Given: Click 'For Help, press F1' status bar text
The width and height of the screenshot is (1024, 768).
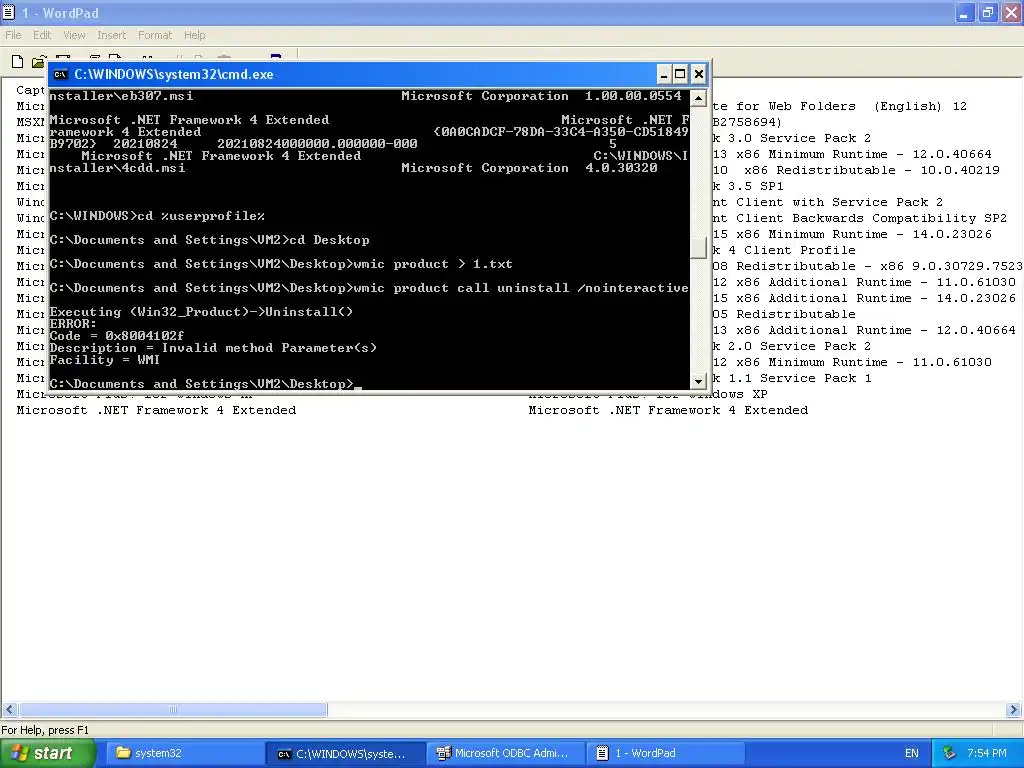Looking at the screenshot, I should click(45, 730).
